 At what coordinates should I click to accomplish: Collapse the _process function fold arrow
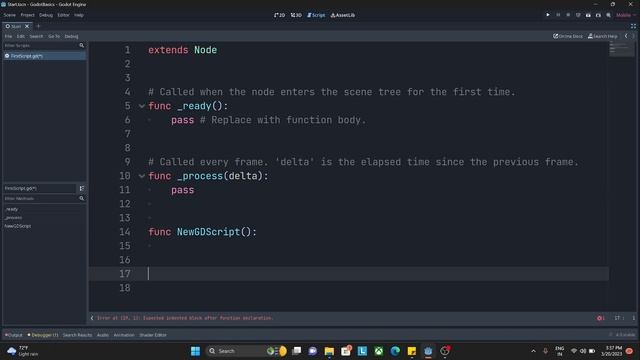tap(142, 176)
